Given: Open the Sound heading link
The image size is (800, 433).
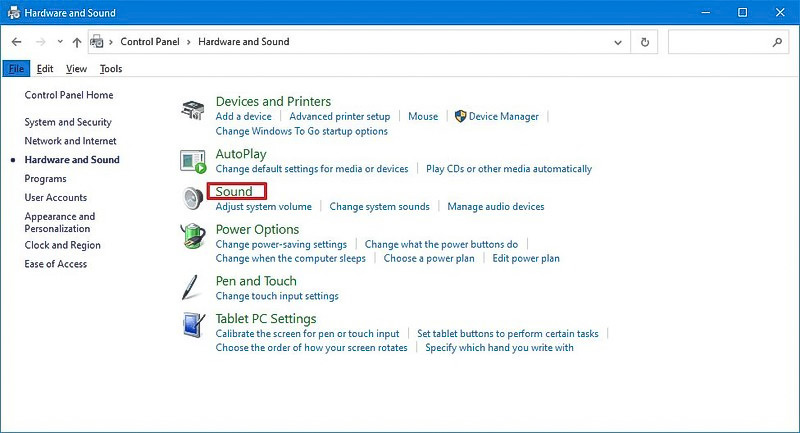Looking at the screenshot, I should click(234, 191).
